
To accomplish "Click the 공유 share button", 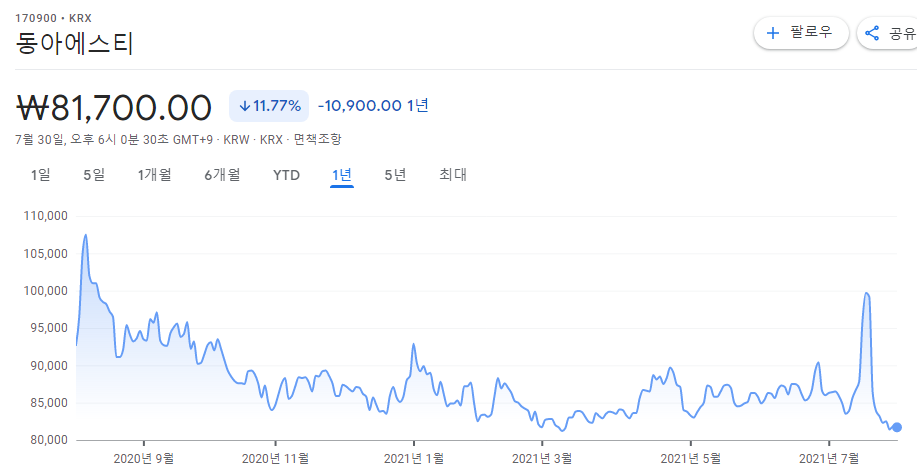I will coord(888,33).
